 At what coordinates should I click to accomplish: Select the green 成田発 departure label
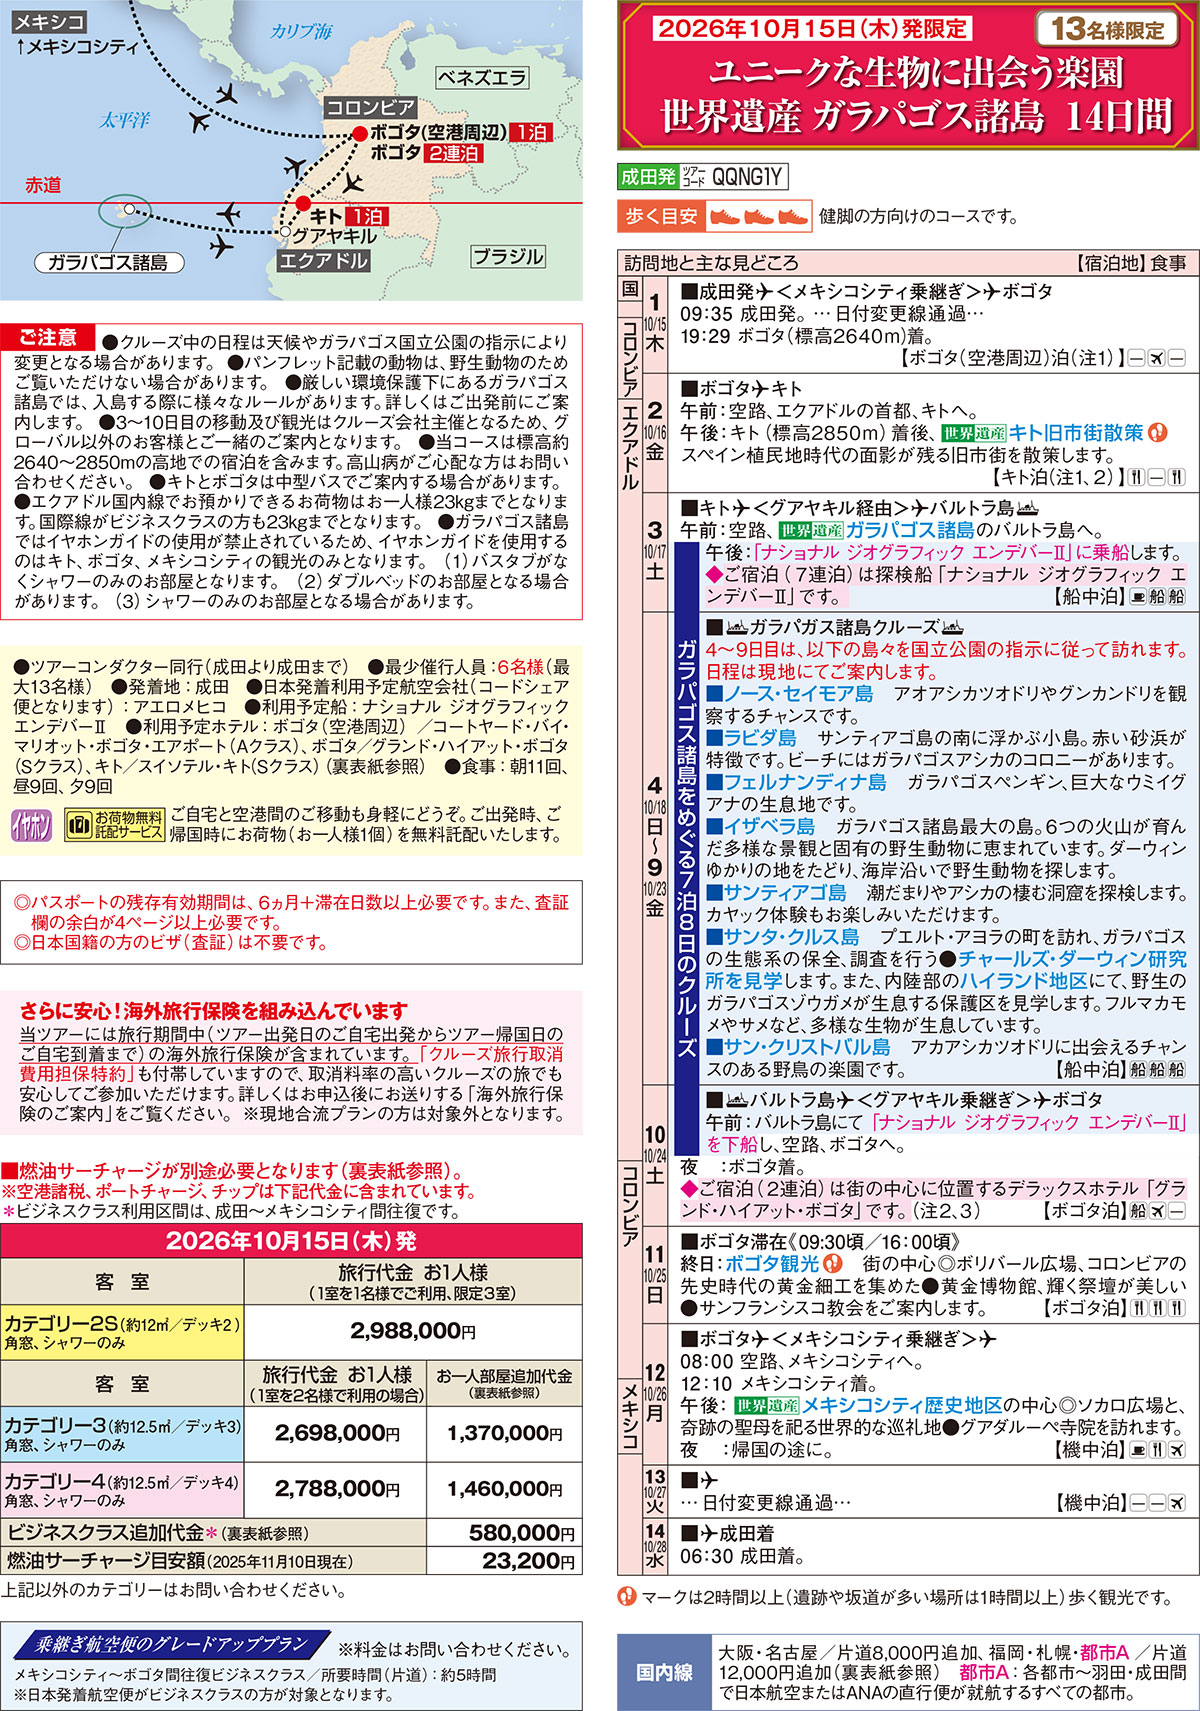pyautogui.click(x=648, y=178)
